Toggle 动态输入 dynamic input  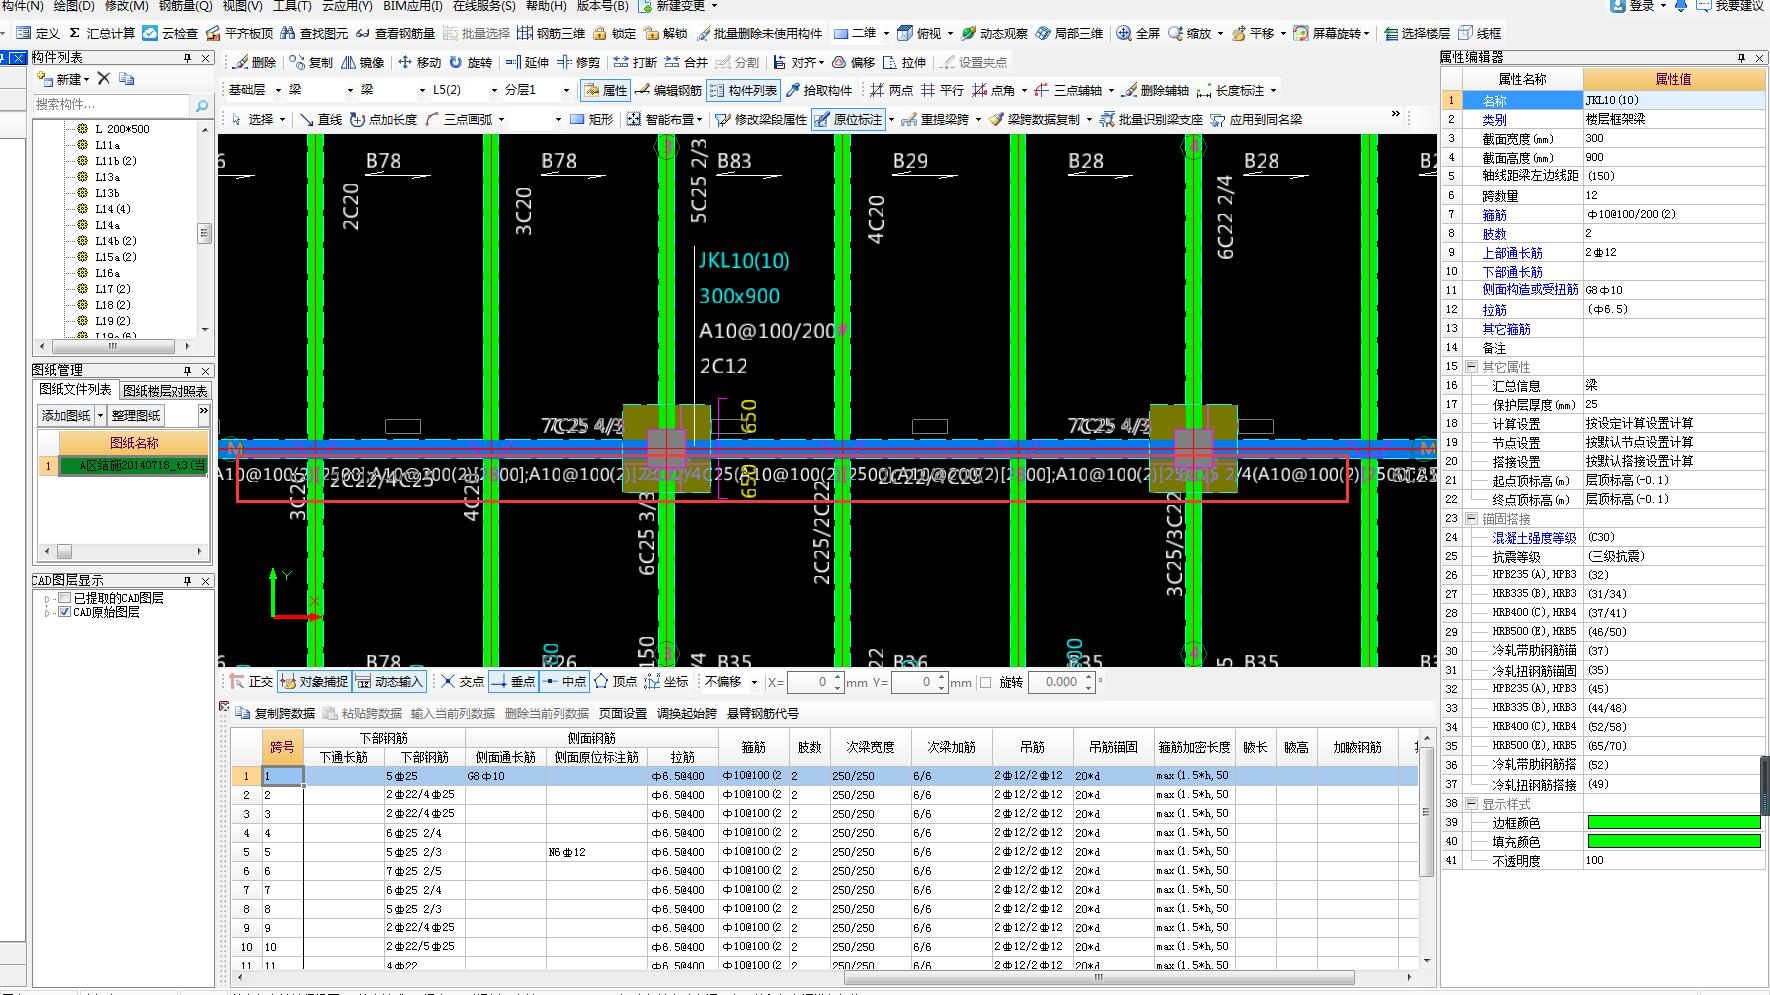pos(390,681)
